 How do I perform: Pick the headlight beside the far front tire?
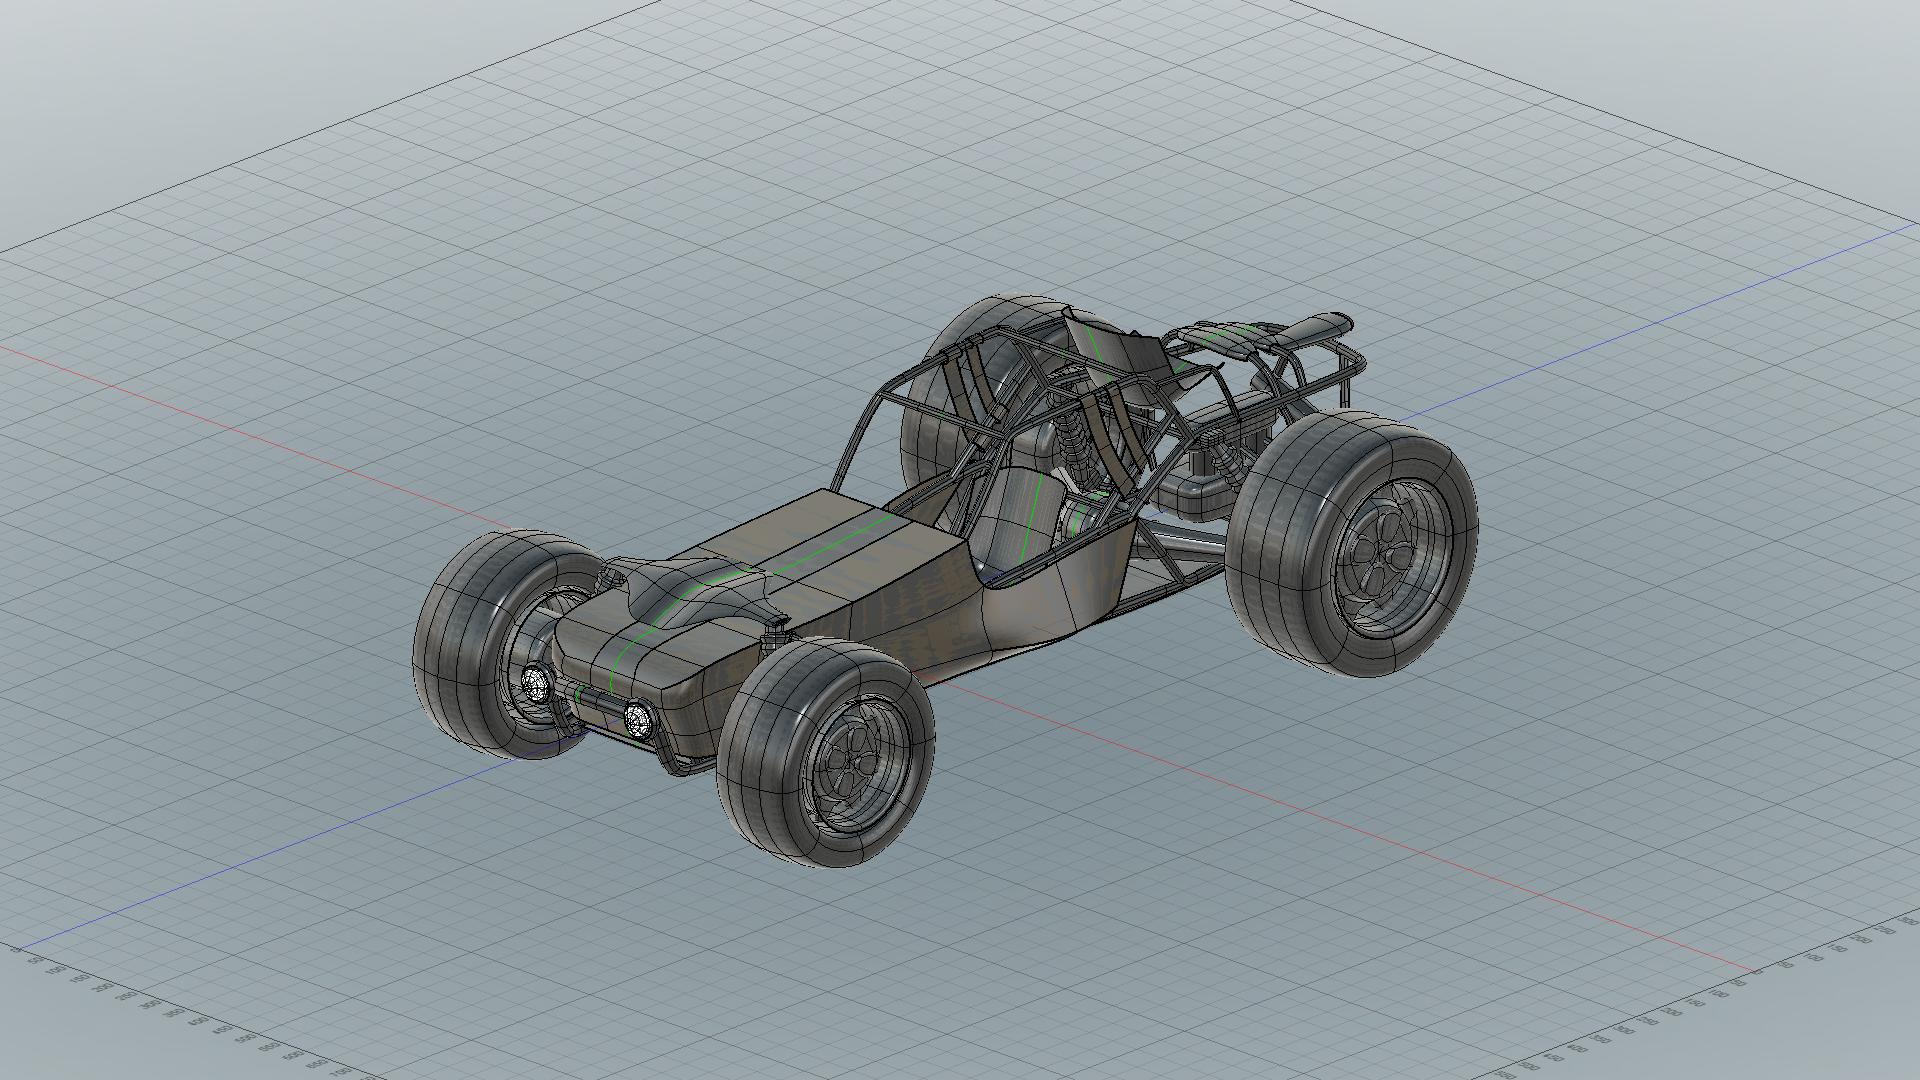pos(537,683)
